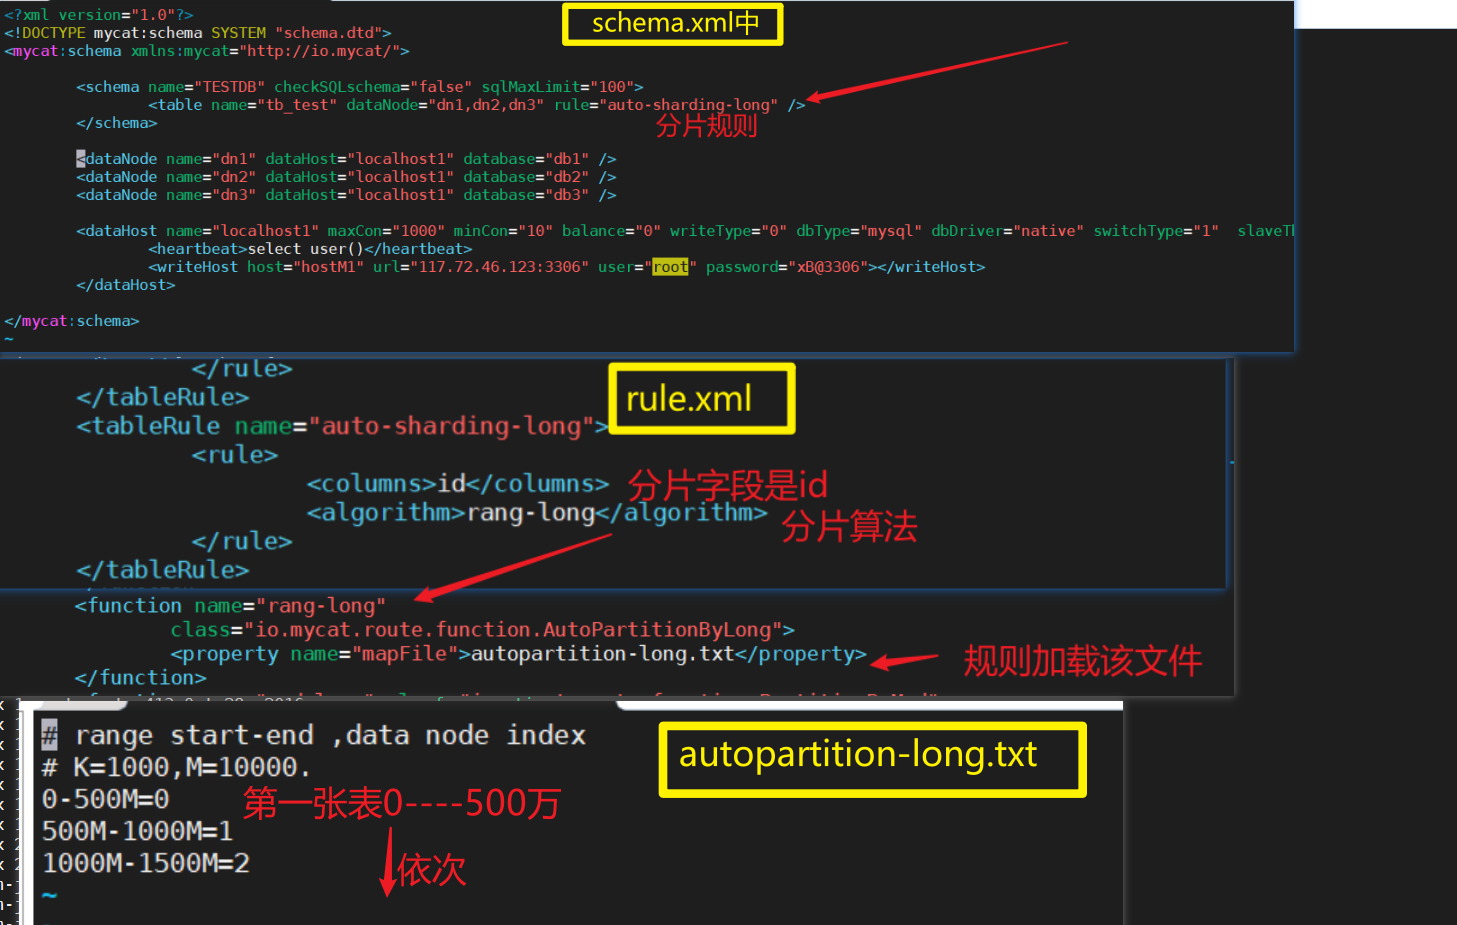The width and height of the screenshot is (1457, 925).
Task: Click maxCon="1000" attribute
Action: tap(385, 231)
